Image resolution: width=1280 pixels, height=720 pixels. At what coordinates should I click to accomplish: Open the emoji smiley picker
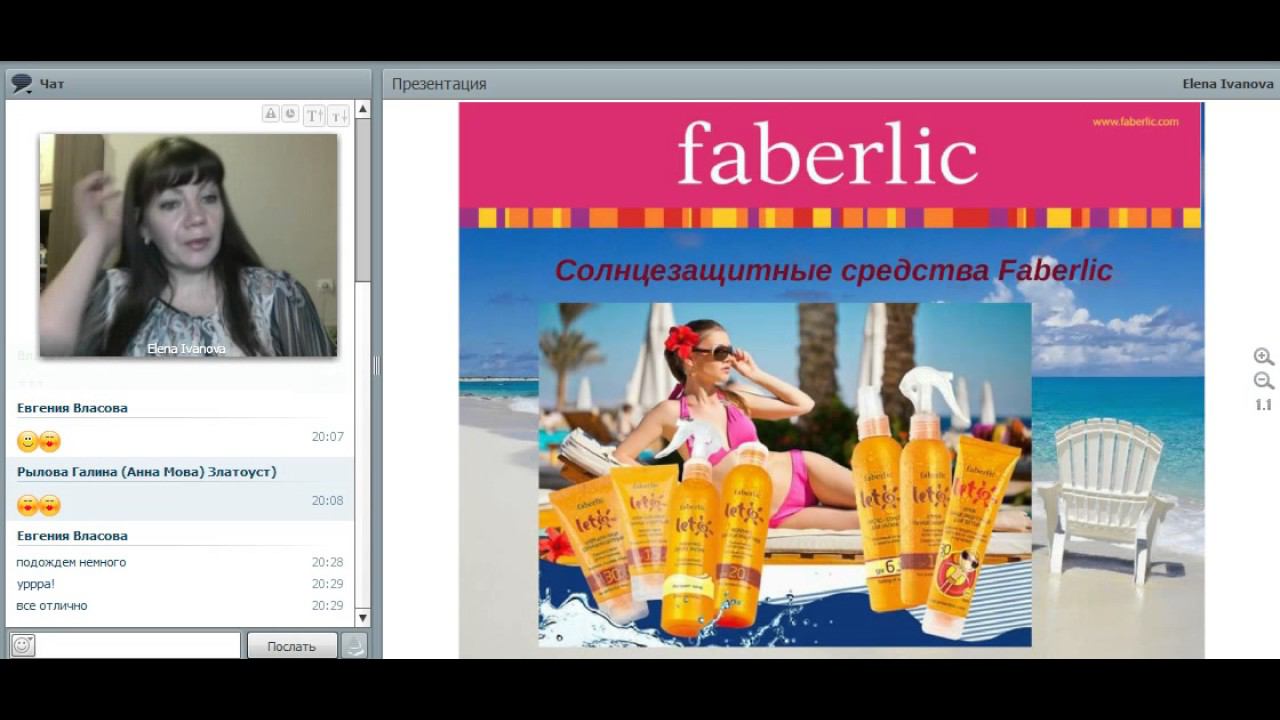pos(23,645)
